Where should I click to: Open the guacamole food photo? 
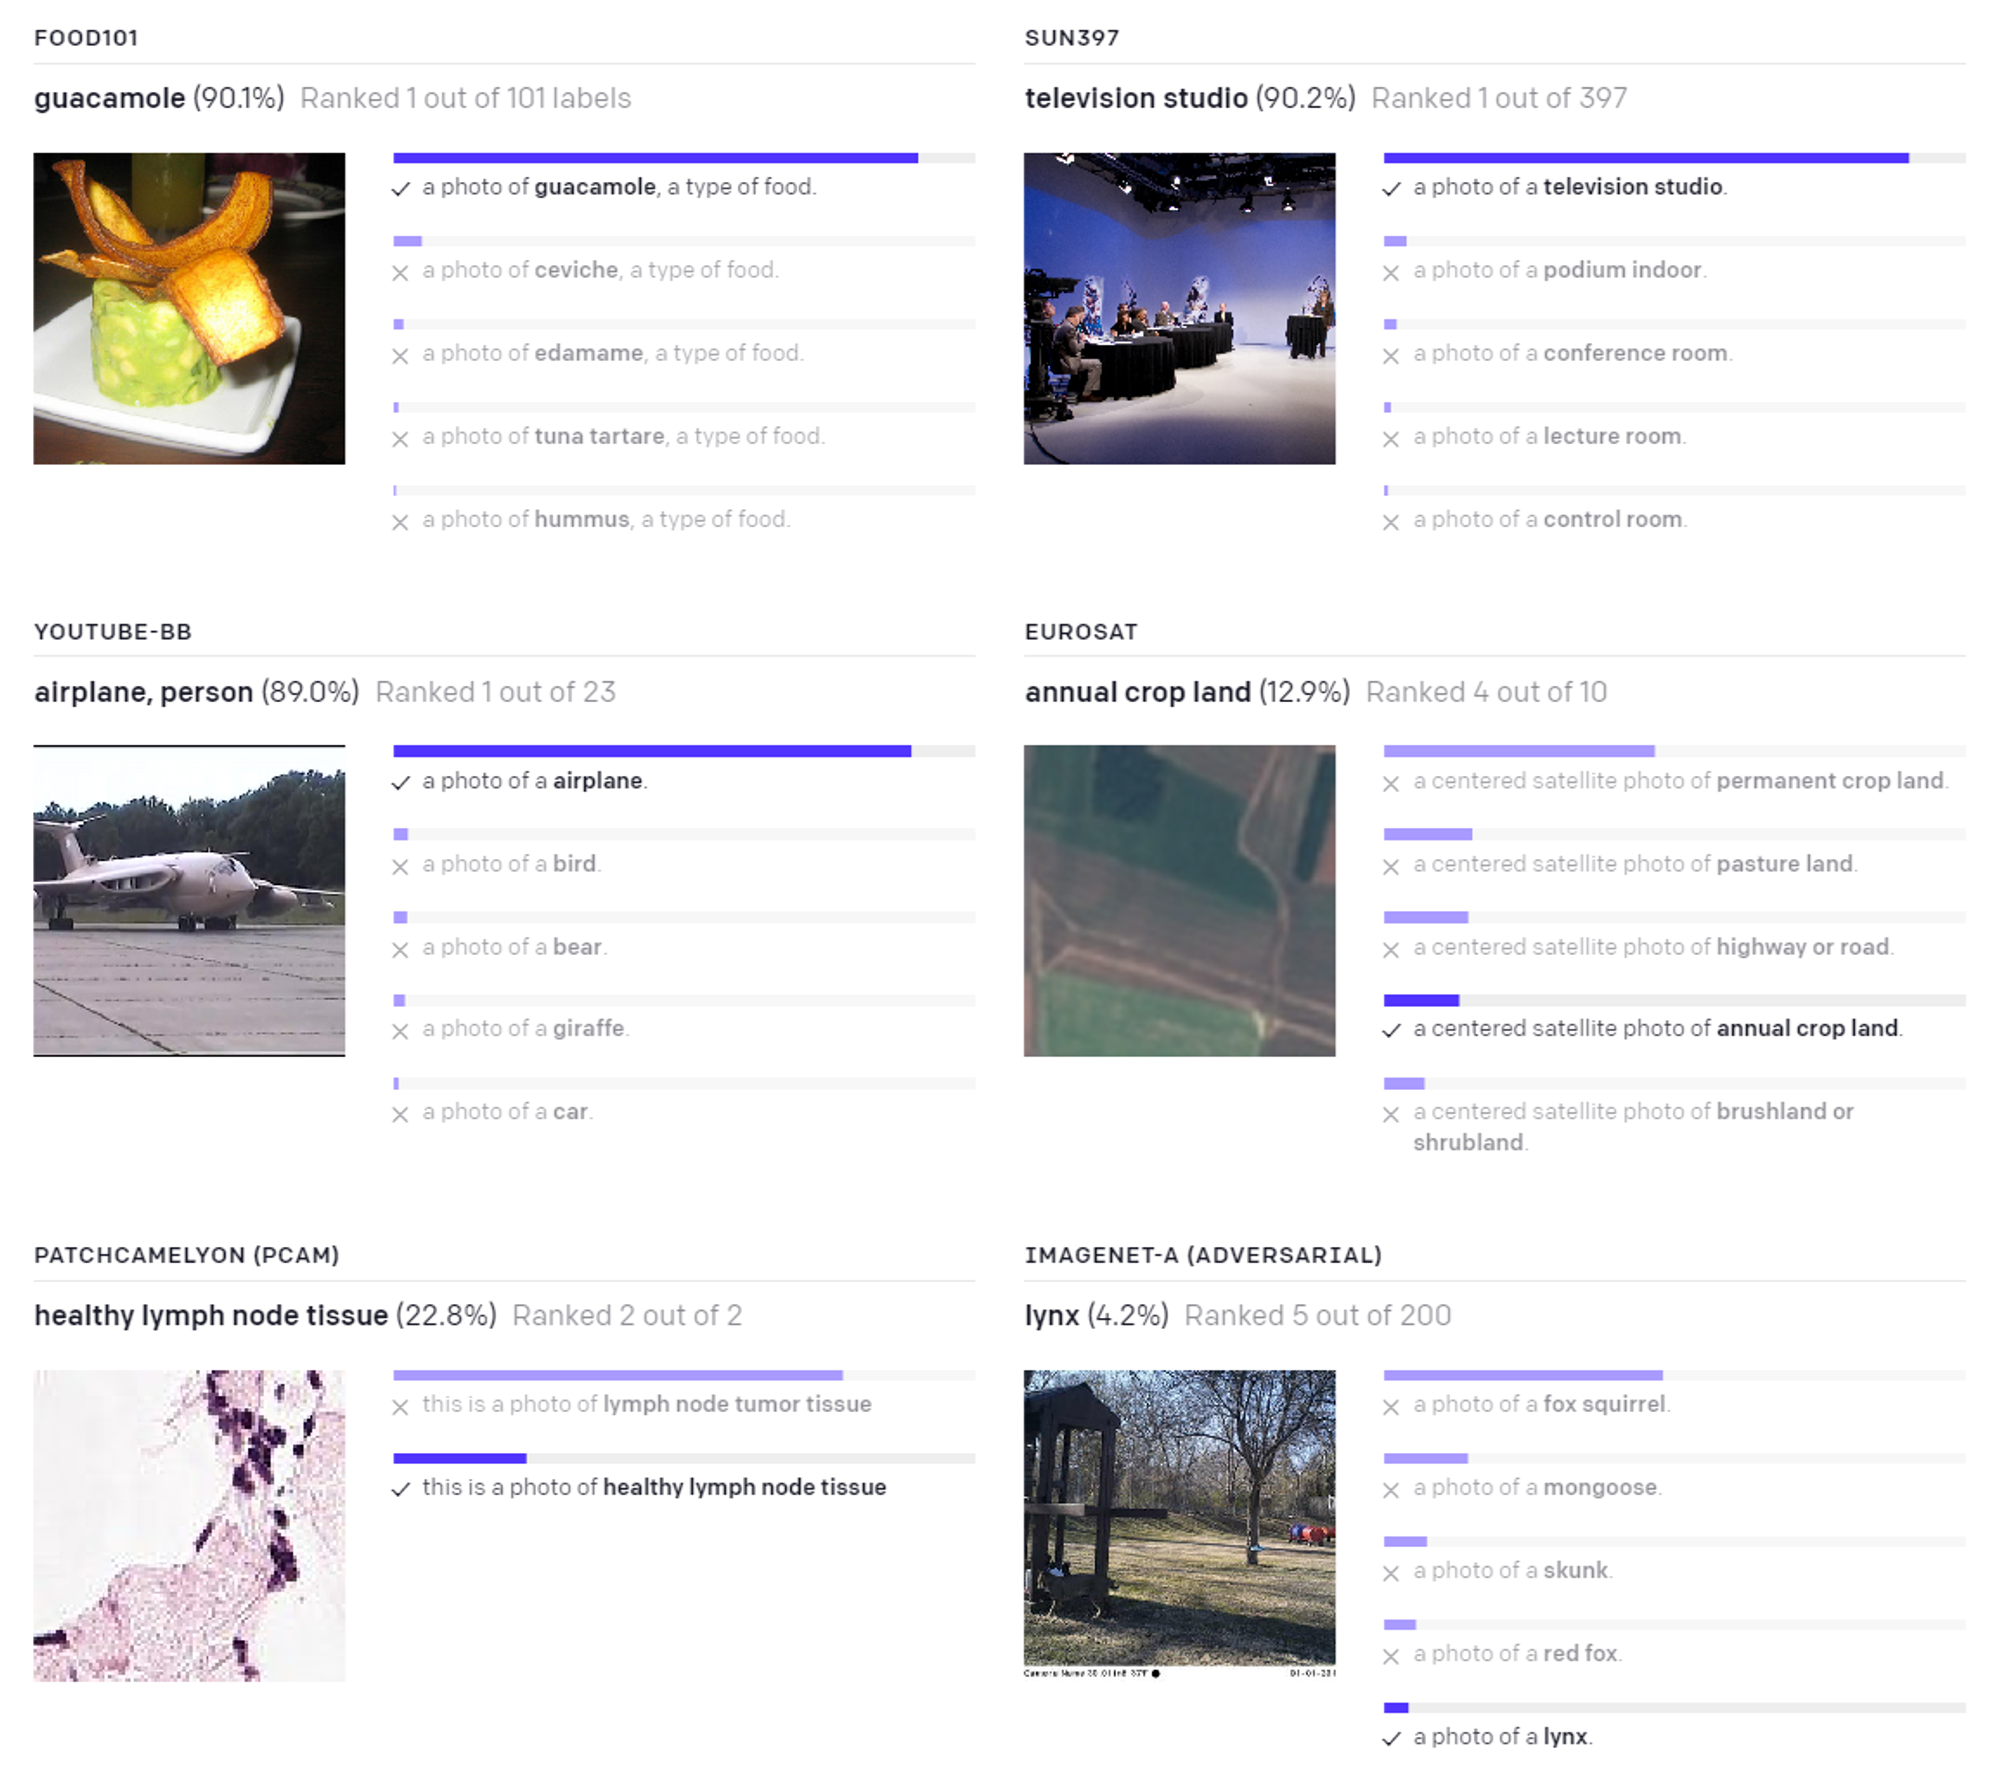click(x=189, y=308)
